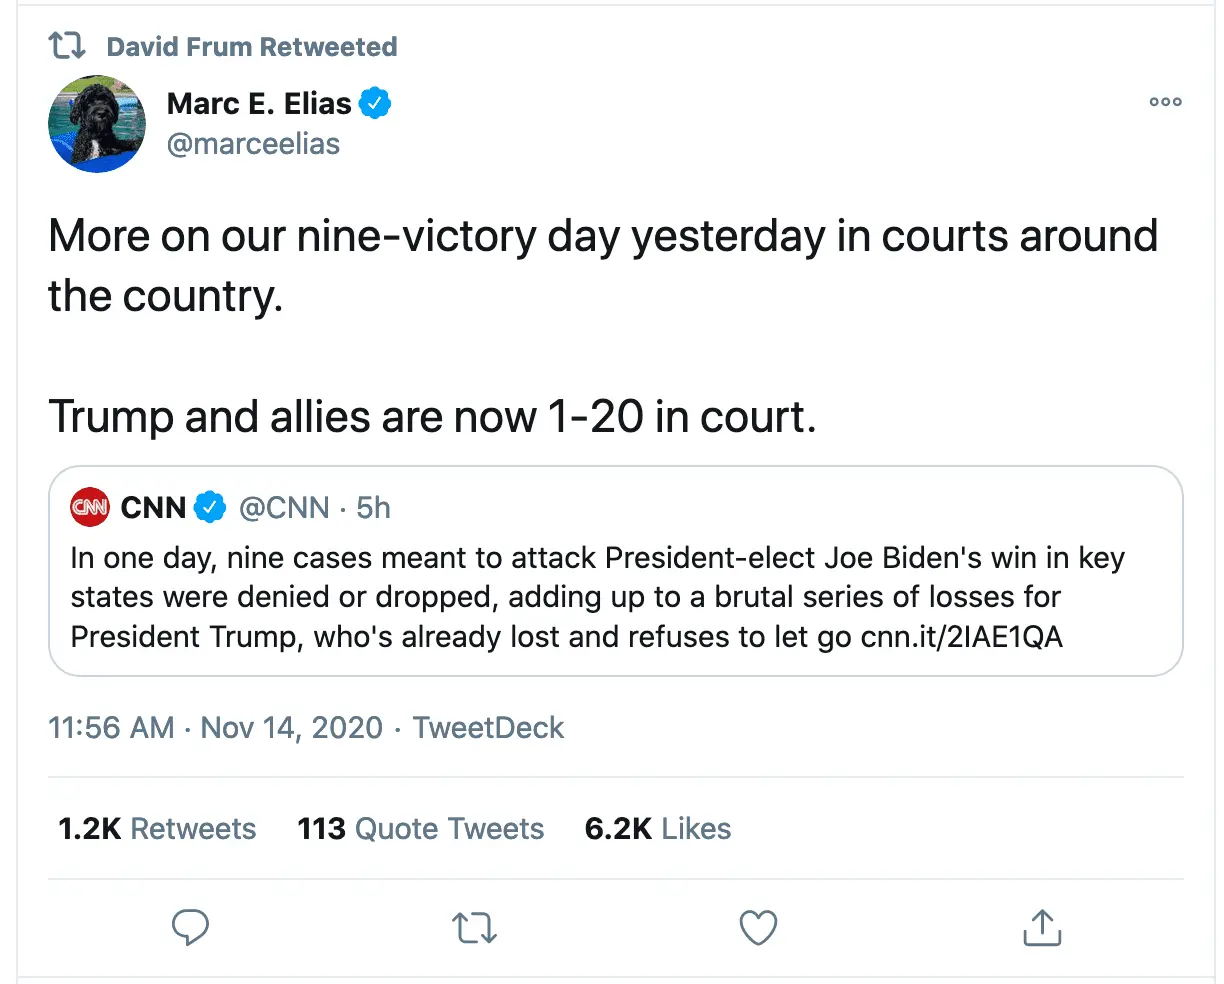Screen dimensions: 1224x984
Task: Click the Marc E. Elias display name
Action: point(259,103)
